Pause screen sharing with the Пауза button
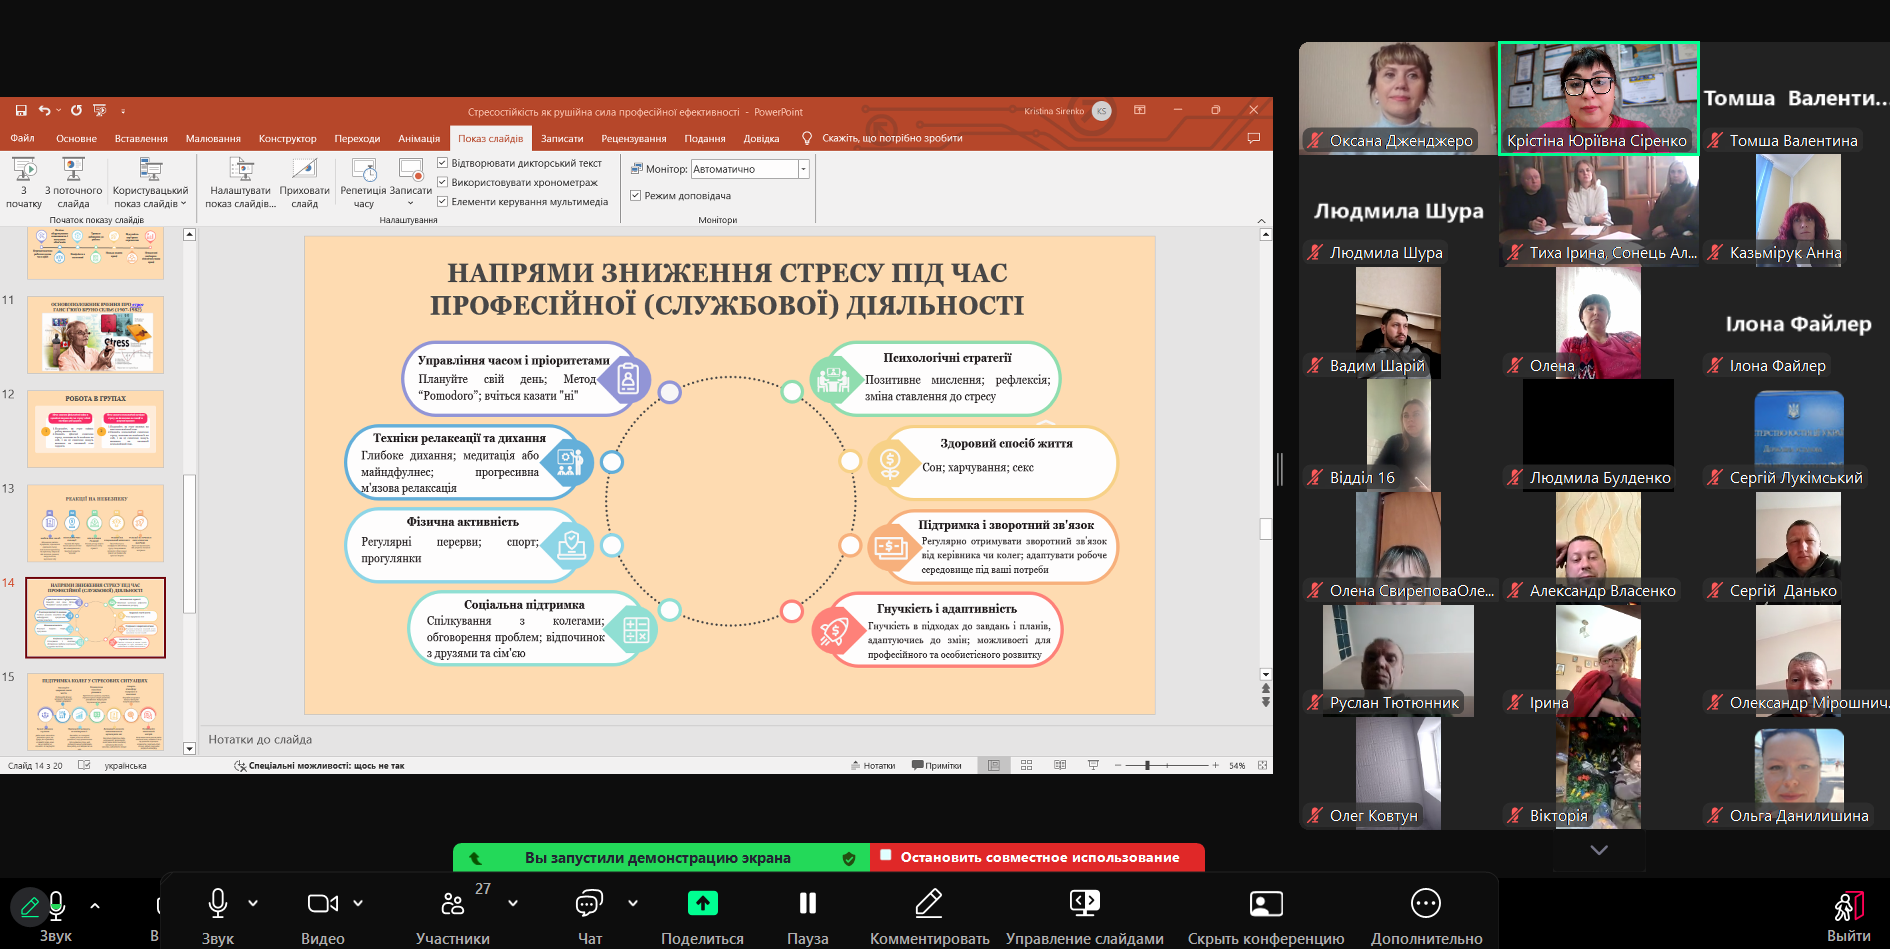The image size is (1890, 949). click(x=807, y=904)
